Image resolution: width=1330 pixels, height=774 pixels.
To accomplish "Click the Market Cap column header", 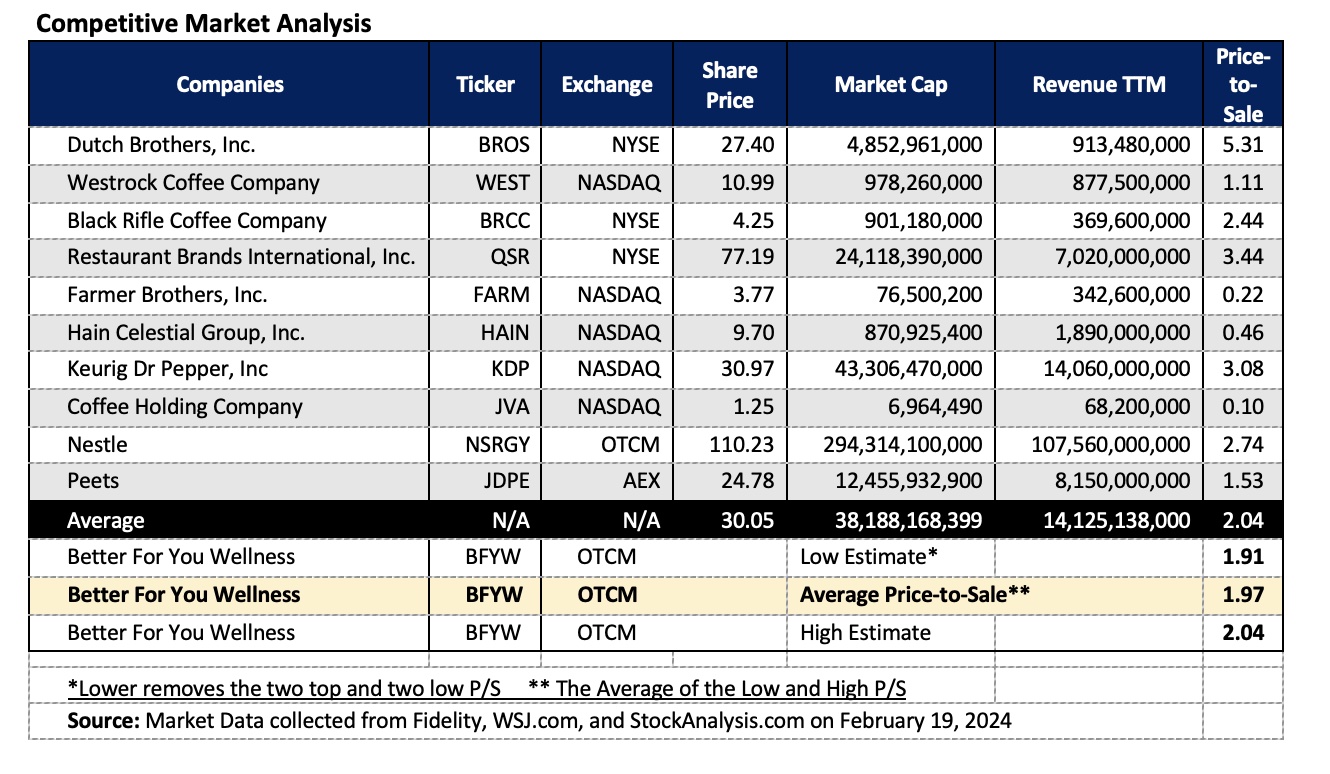I will [x=890, y=84].
